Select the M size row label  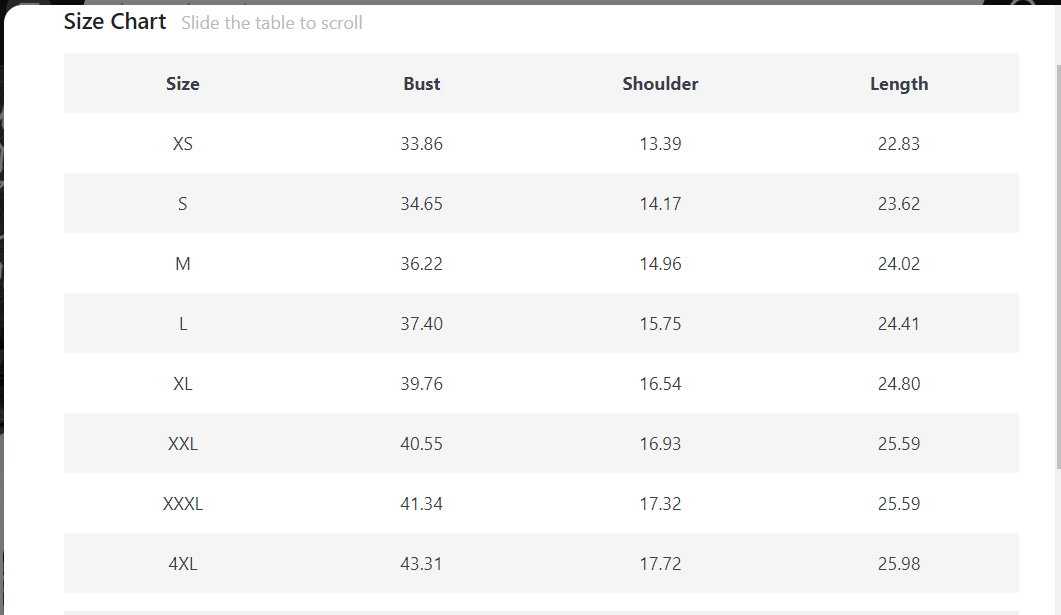coord(183,264)
